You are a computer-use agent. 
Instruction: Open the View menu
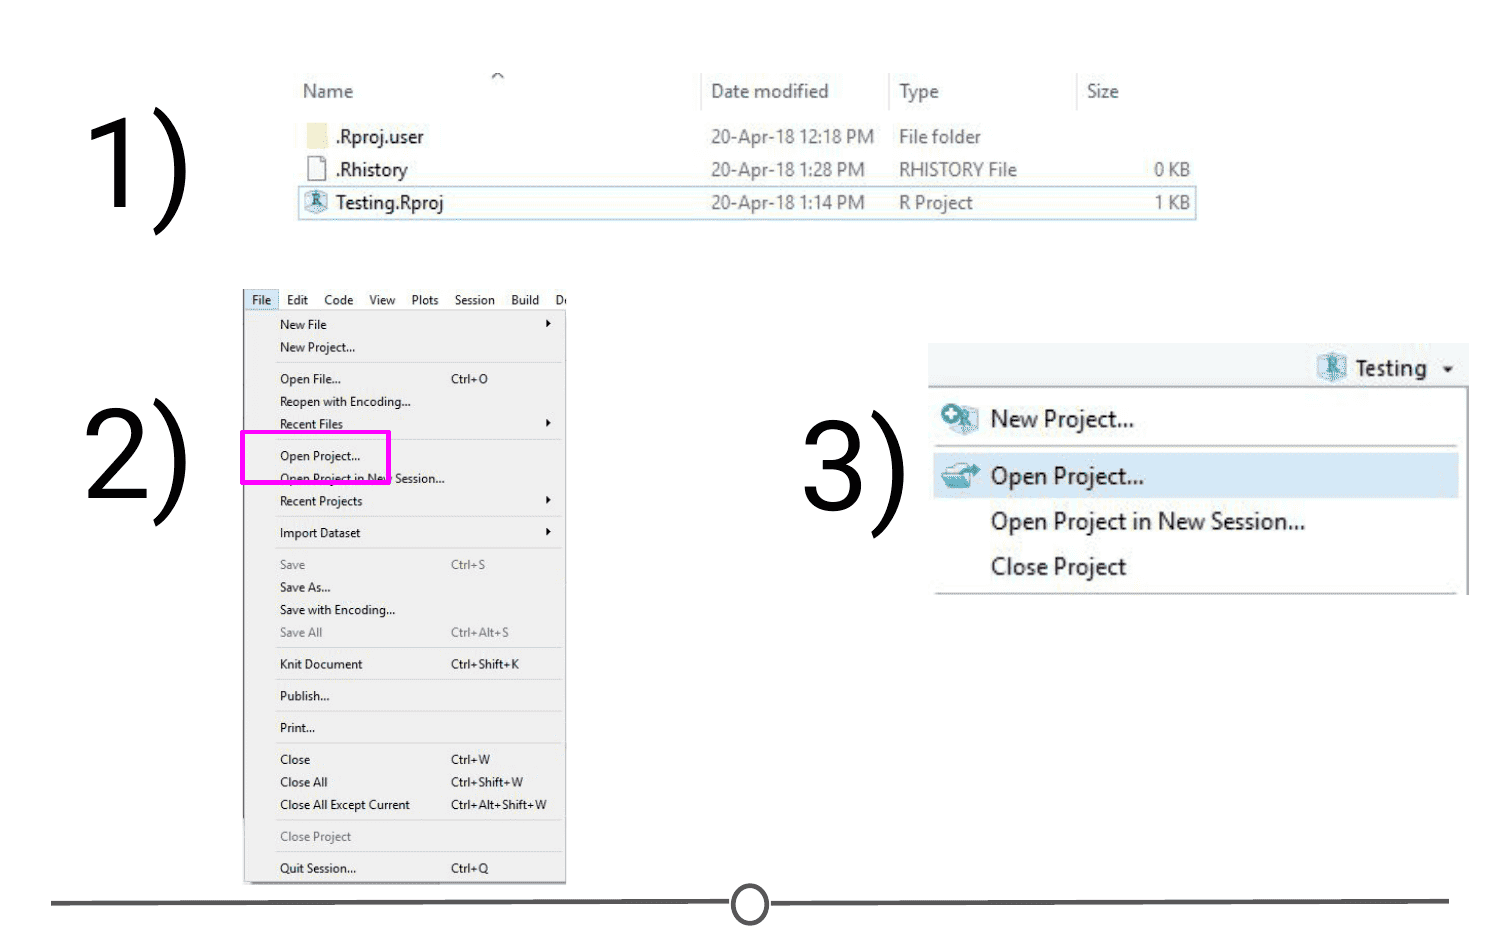pyautogui.click(x=382, y=300)
